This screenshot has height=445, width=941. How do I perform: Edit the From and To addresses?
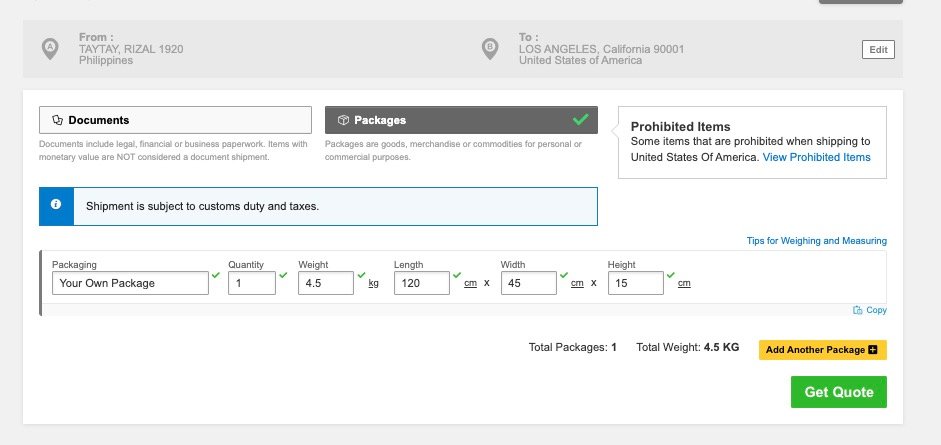tap(878, 50)
